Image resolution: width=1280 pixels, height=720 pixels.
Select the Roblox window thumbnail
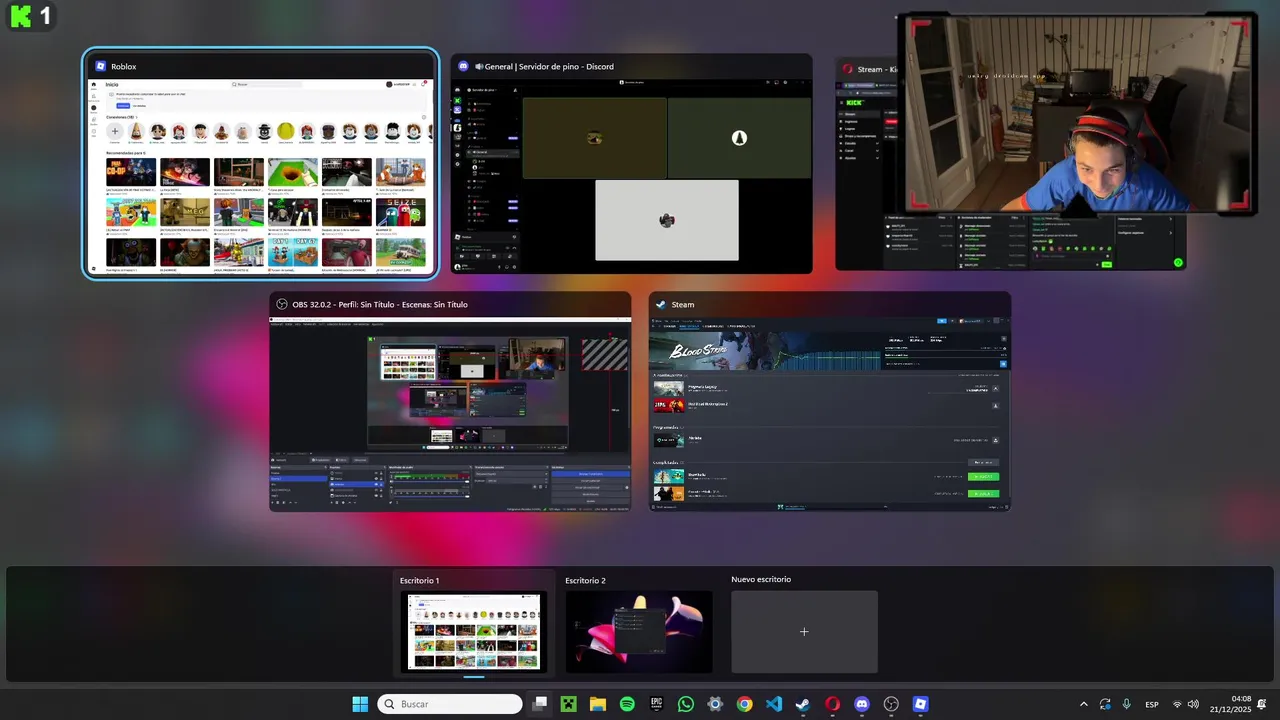(260, 164)
